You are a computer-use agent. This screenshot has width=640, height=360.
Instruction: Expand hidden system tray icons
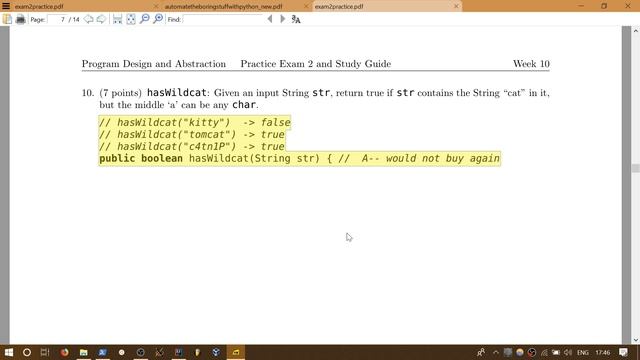coord(496,352)
